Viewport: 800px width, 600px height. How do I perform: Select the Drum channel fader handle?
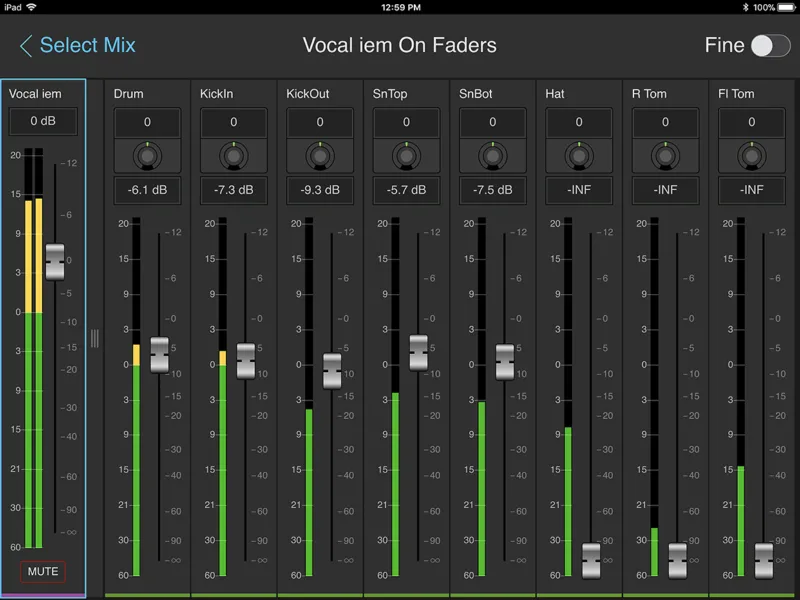click(160, 355)
